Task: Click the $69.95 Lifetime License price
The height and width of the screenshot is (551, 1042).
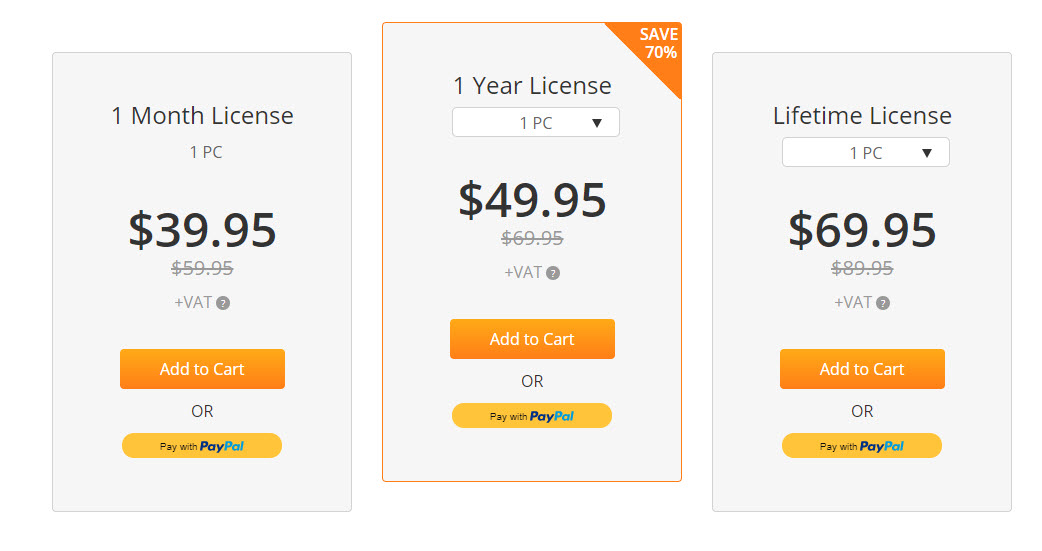Action: (x=862, y=230)
